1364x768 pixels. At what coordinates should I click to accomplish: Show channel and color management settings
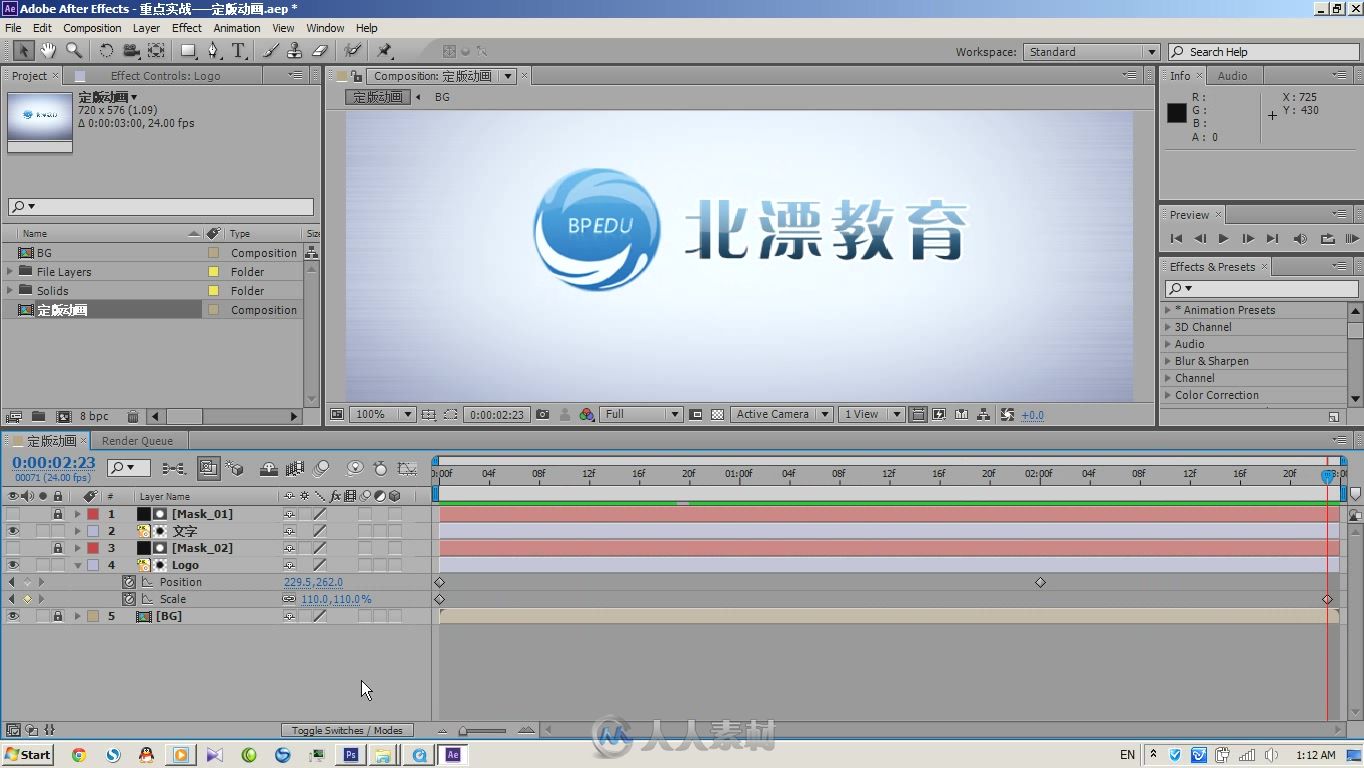pos(587,414)
